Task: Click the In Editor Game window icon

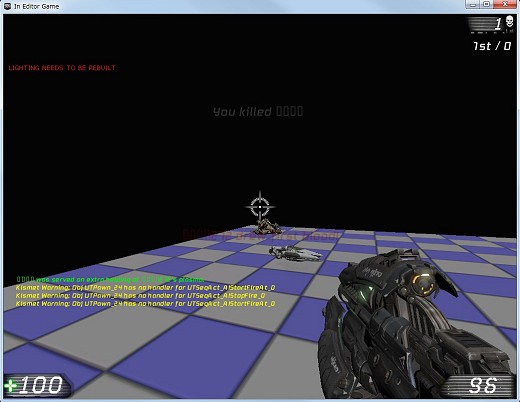Action: pos(7,6)
